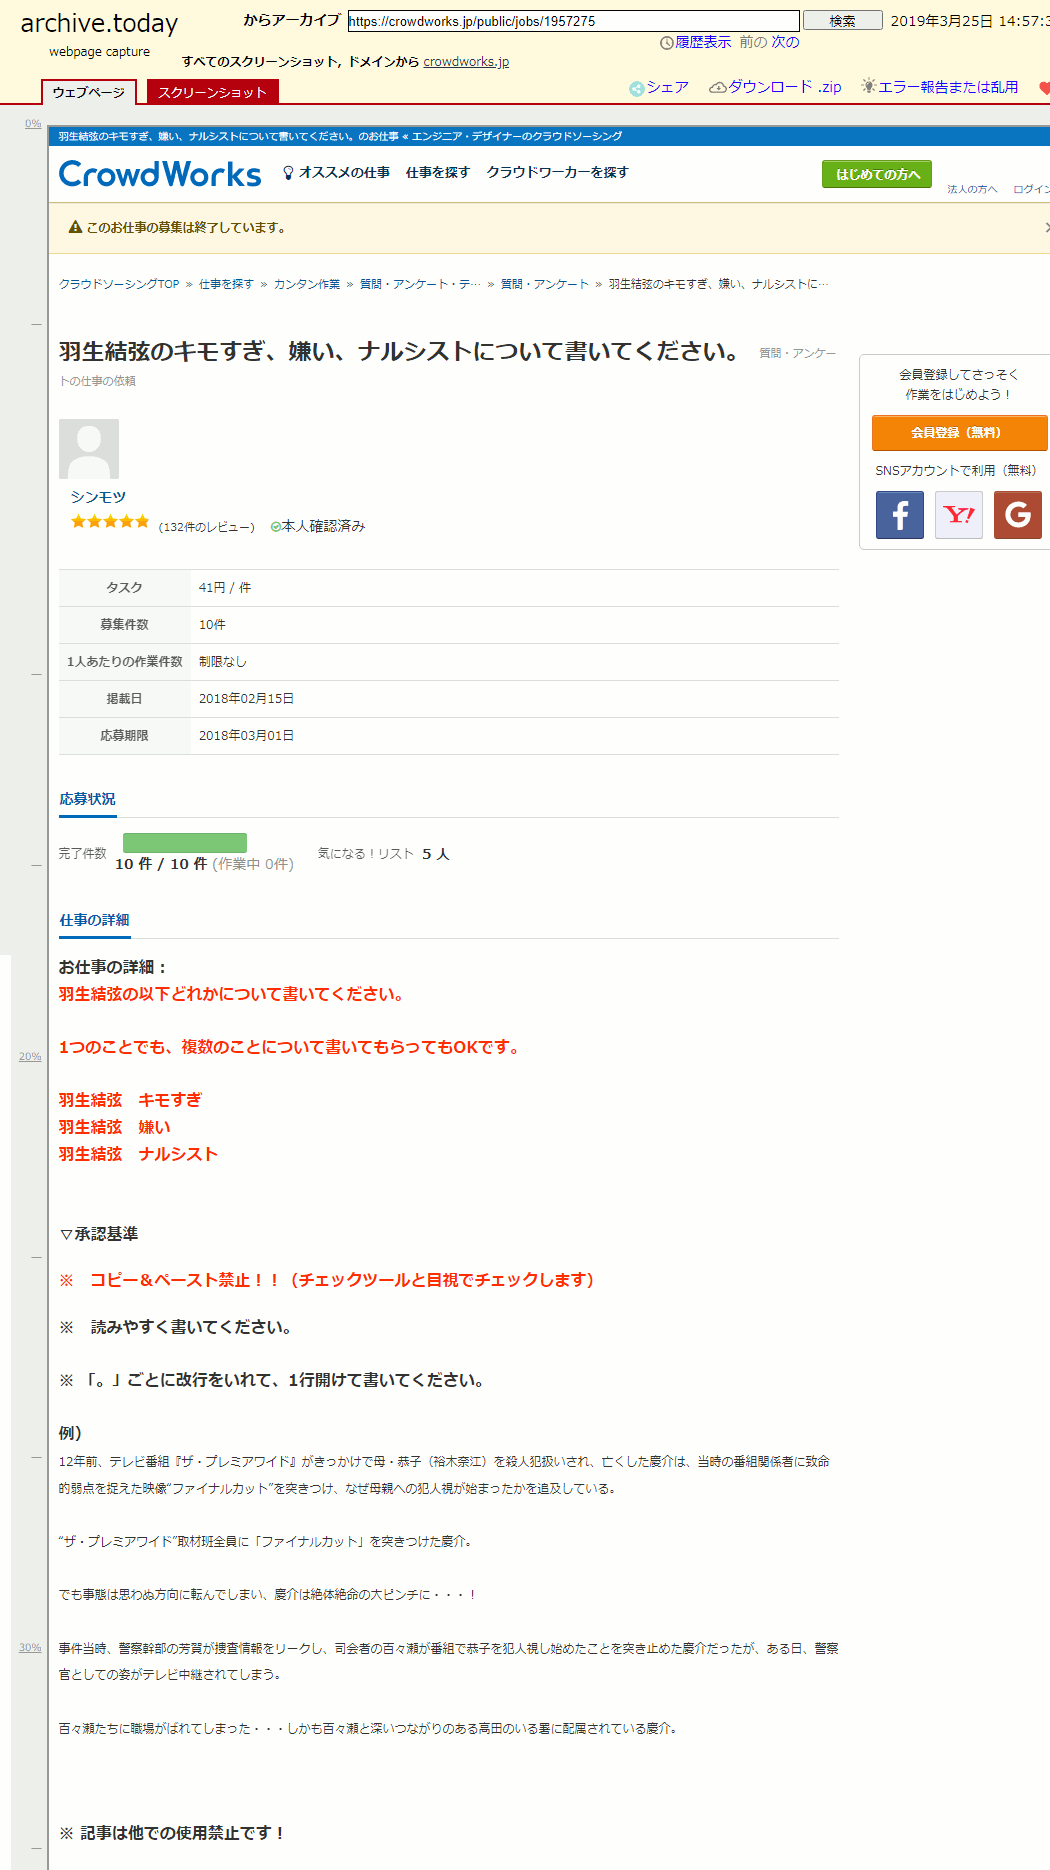Jump to the 30% page marker
1050x1870 pixels.
tap(30, 1648)
